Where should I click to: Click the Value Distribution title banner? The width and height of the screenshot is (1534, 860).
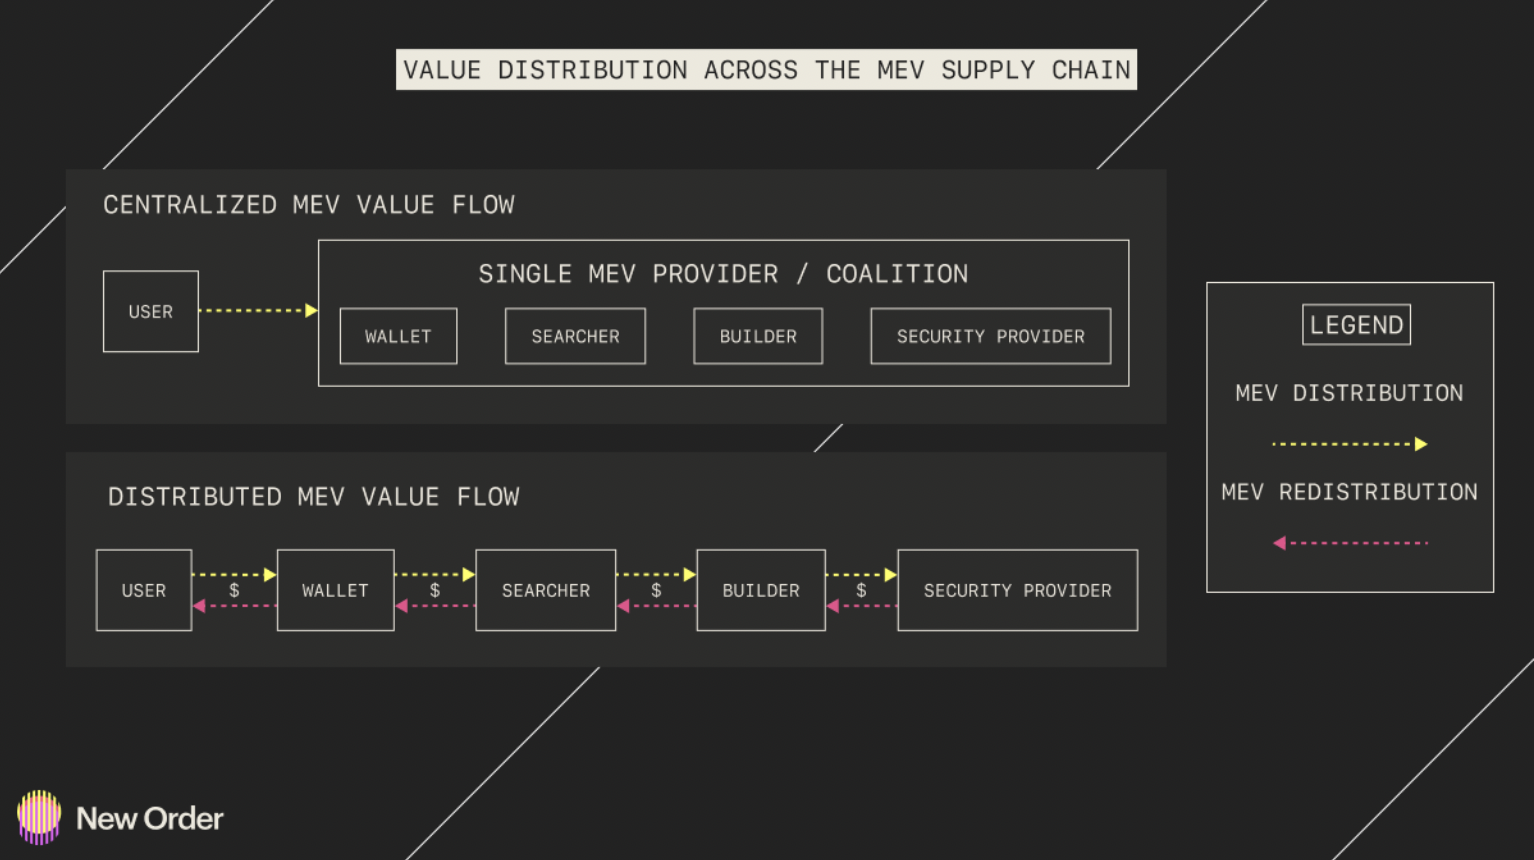766,70
